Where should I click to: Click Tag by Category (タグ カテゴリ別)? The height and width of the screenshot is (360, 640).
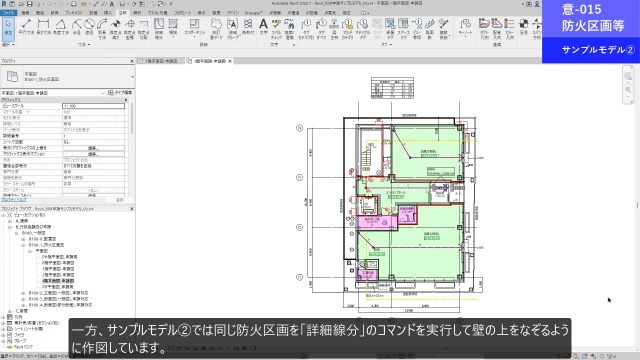[306, 29]
